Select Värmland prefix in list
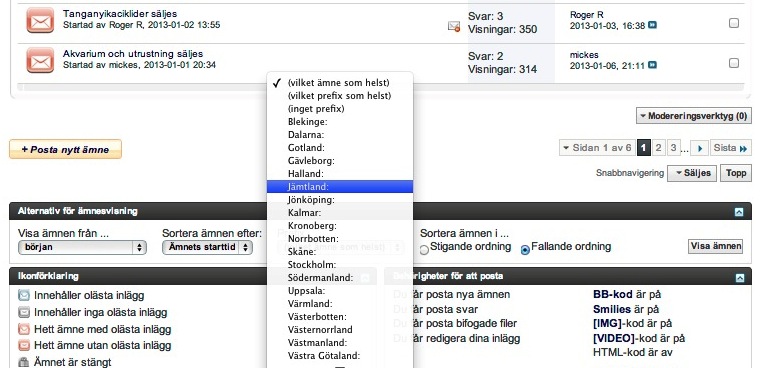This screenshot has width=777, height=368. 339,304
